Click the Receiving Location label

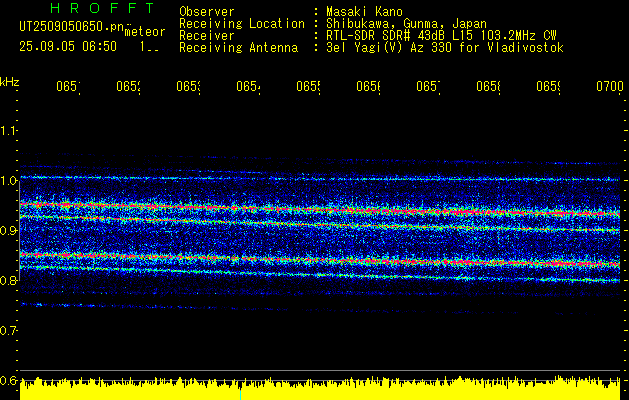coord(242,24)
